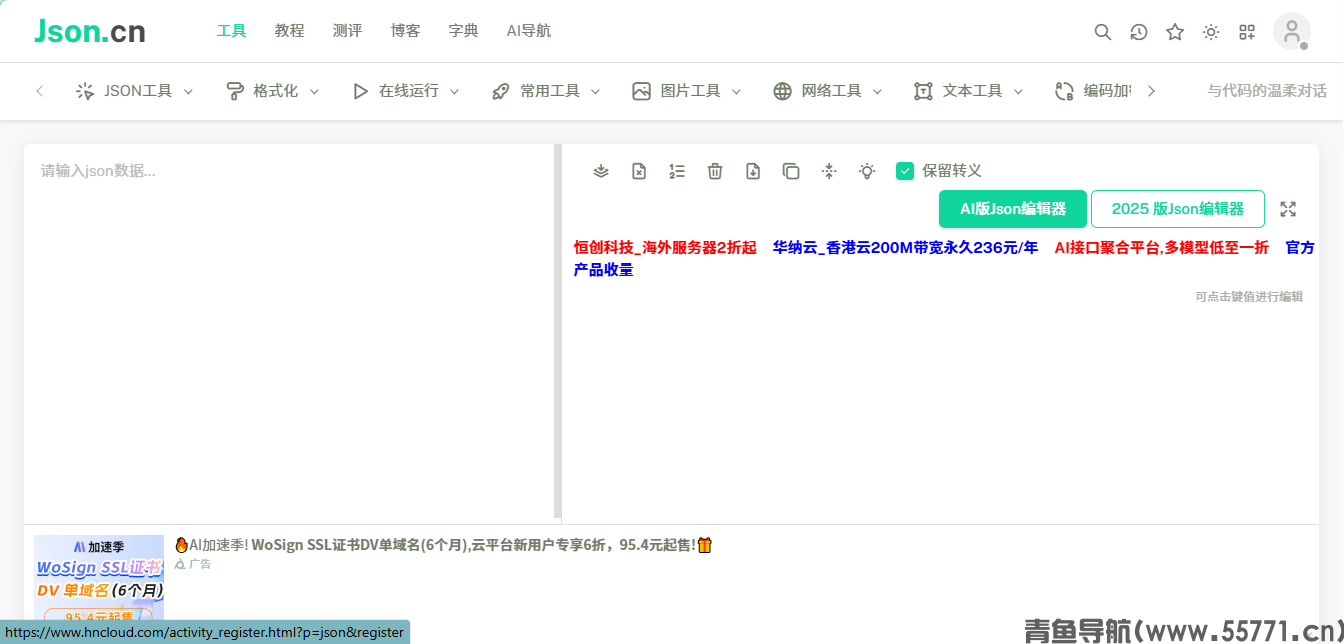This screenshot has width=1344, height=644.
Task: Click the user avatar icon
Action: coord(1292,32)
